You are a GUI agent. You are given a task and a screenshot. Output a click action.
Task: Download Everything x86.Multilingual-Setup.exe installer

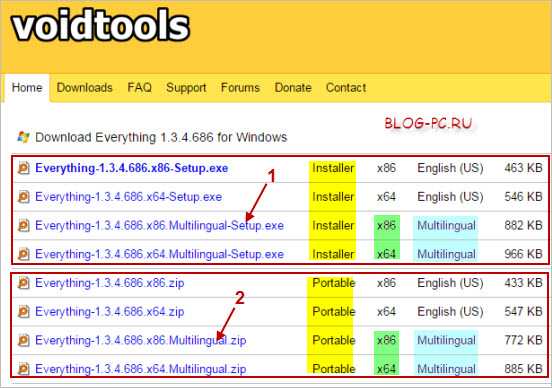point(159,225)
